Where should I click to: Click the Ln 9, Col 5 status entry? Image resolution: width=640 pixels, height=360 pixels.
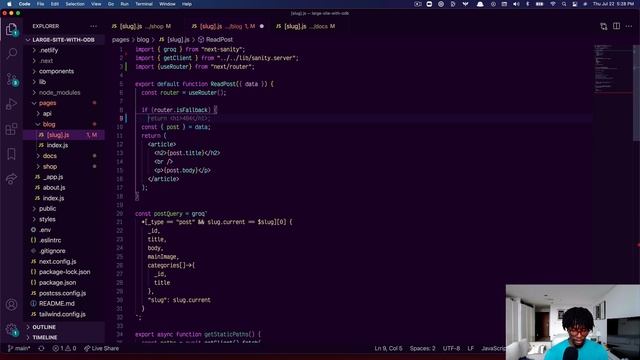point(388,348)
